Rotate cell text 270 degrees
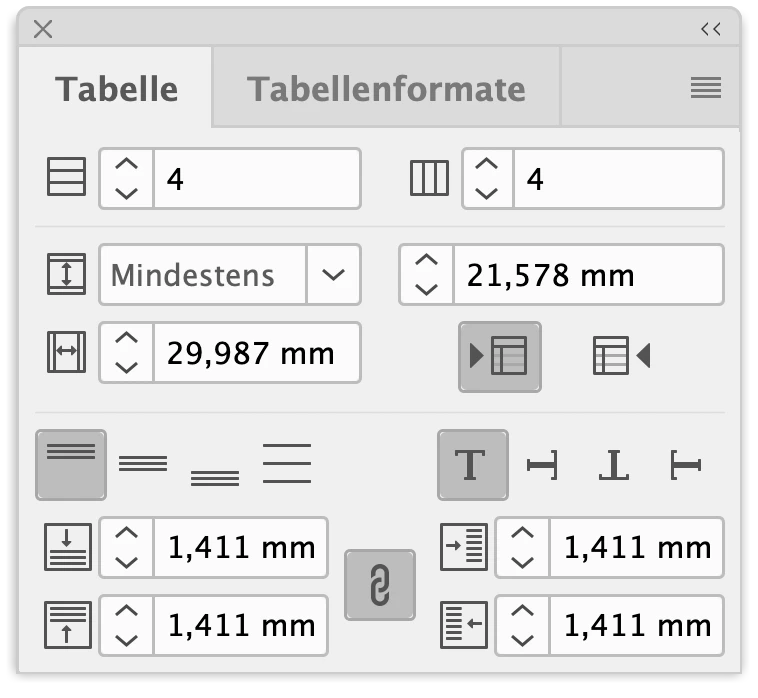The height and width of the screenshot is (698, 758). pyautogui.click(x=686, y=465)
